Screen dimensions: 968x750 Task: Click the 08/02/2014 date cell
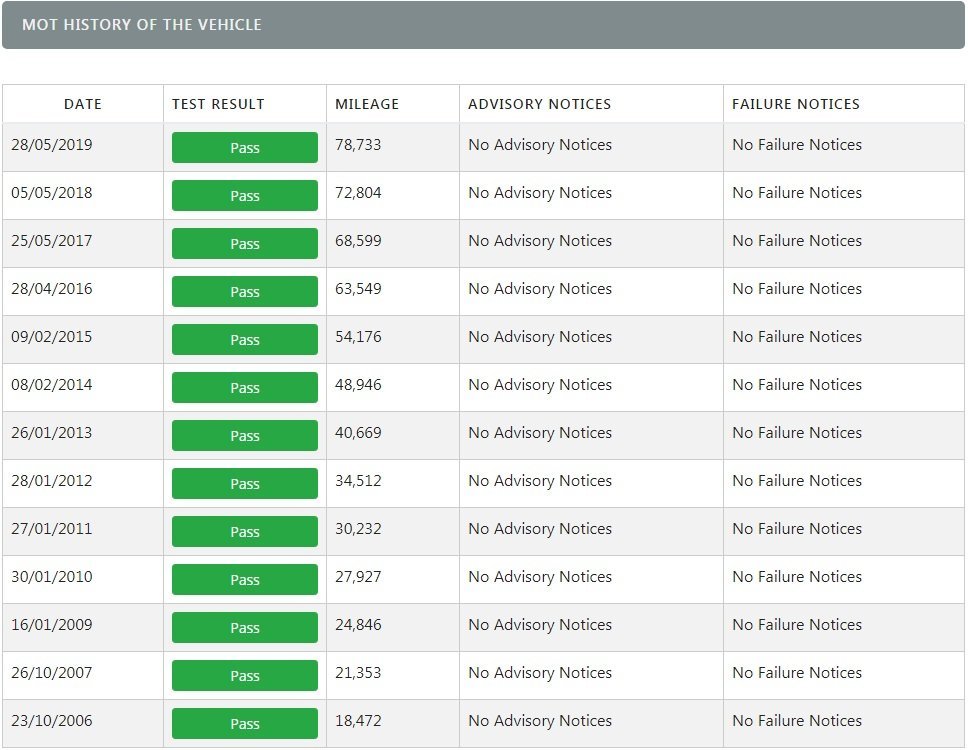coord(52,385)
